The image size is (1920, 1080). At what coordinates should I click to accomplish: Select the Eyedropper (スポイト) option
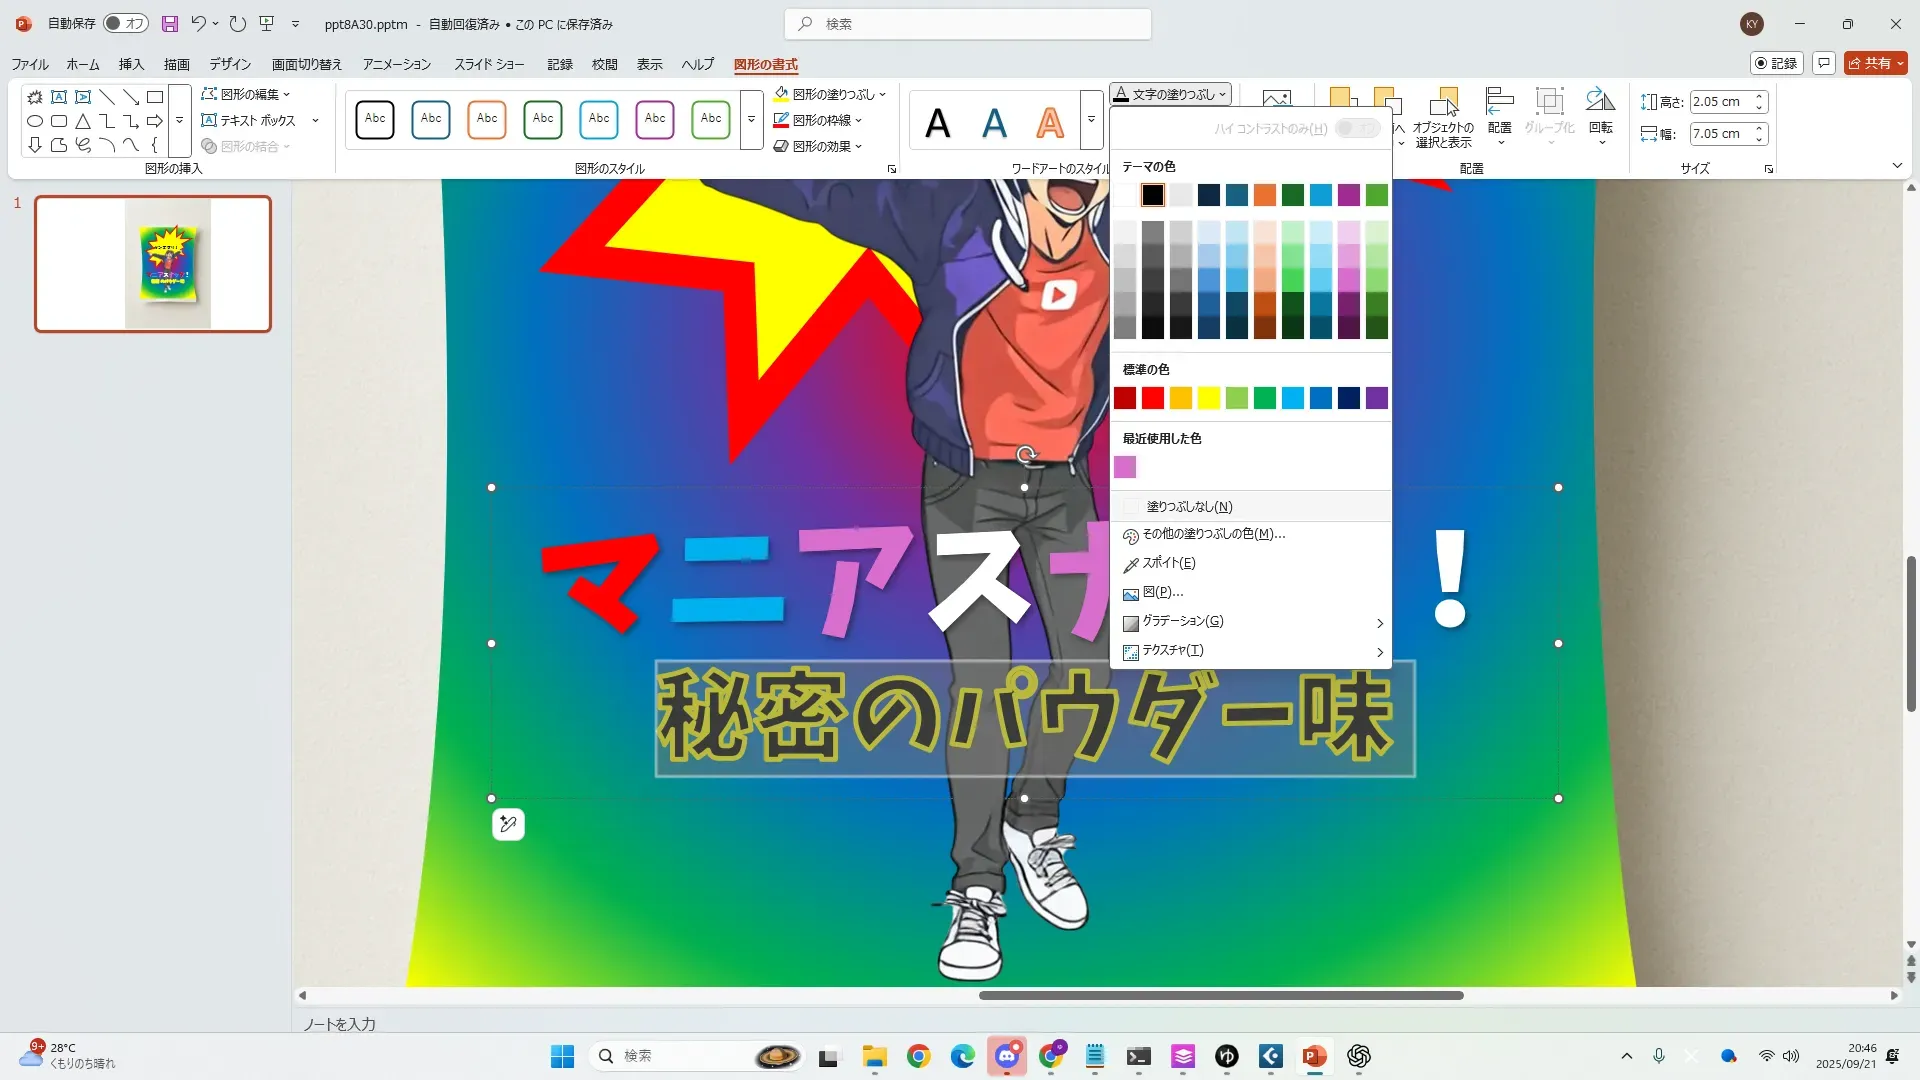pyautogui.click(x=1168, y=563)
